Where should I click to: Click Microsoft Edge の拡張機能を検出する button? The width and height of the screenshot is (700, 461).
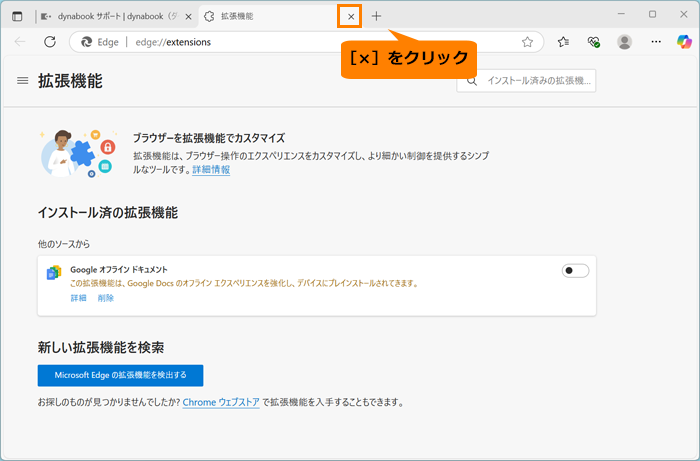click(x=121, y=375)
